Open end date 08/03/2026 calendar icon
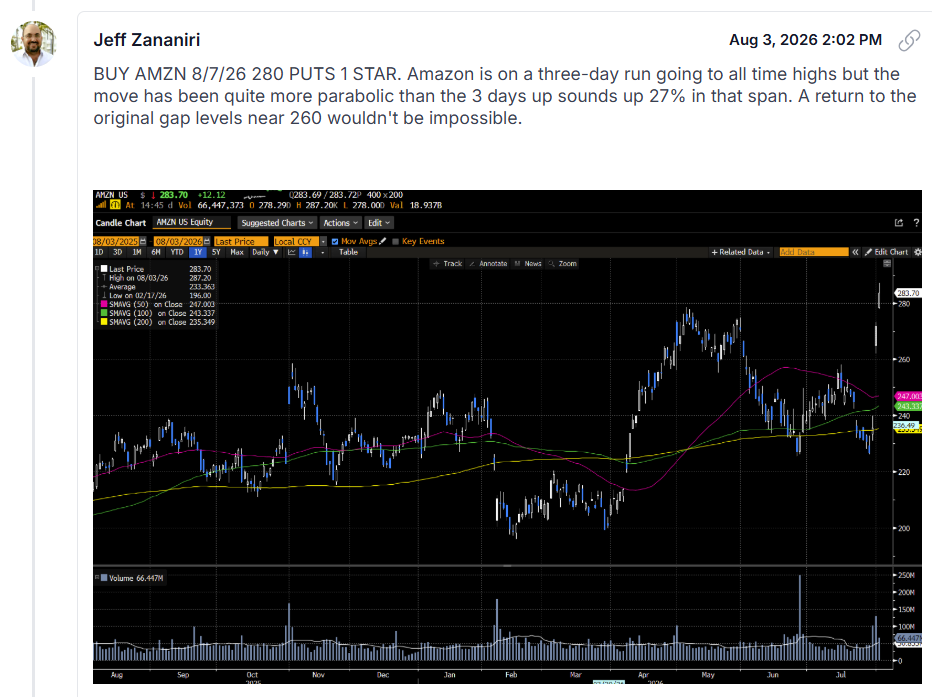This screenshot has height=697, width=932. pyautogui.click(x=207, y=241)
